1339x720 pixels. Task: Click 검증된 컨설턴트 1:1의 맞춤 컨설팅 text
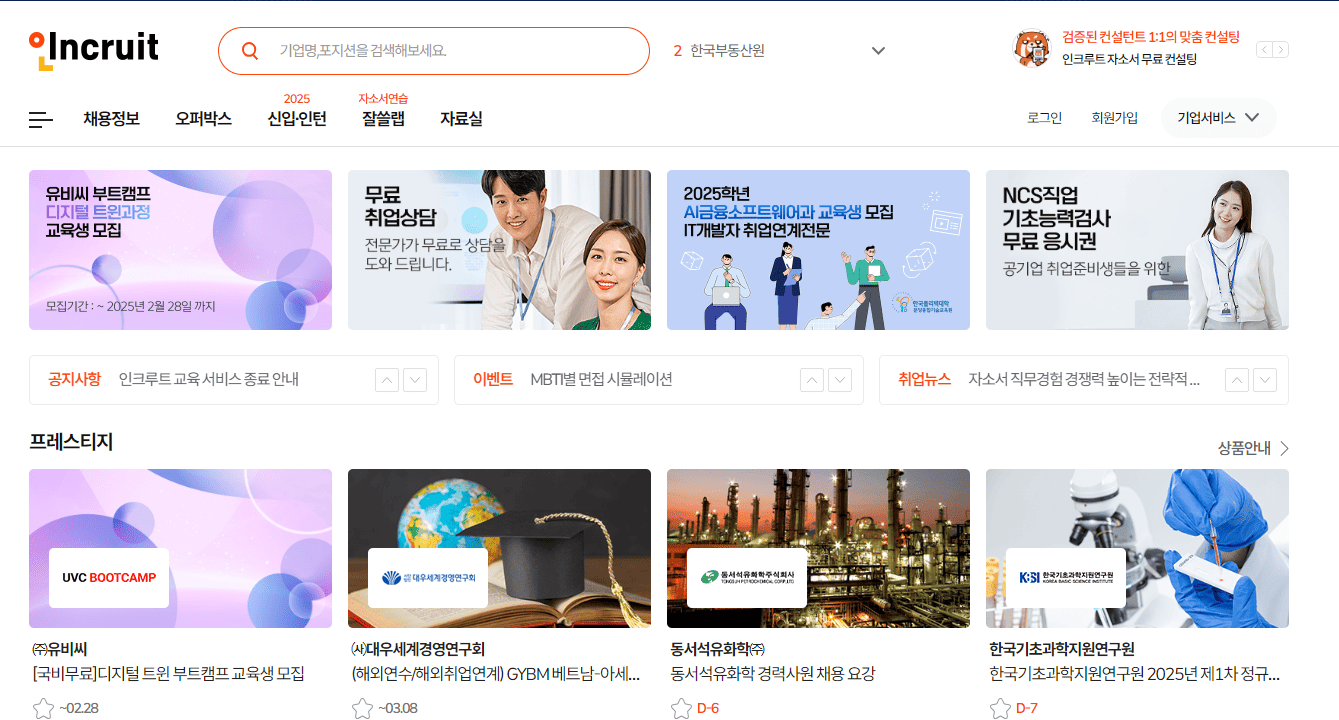(x=1151, y=37)
